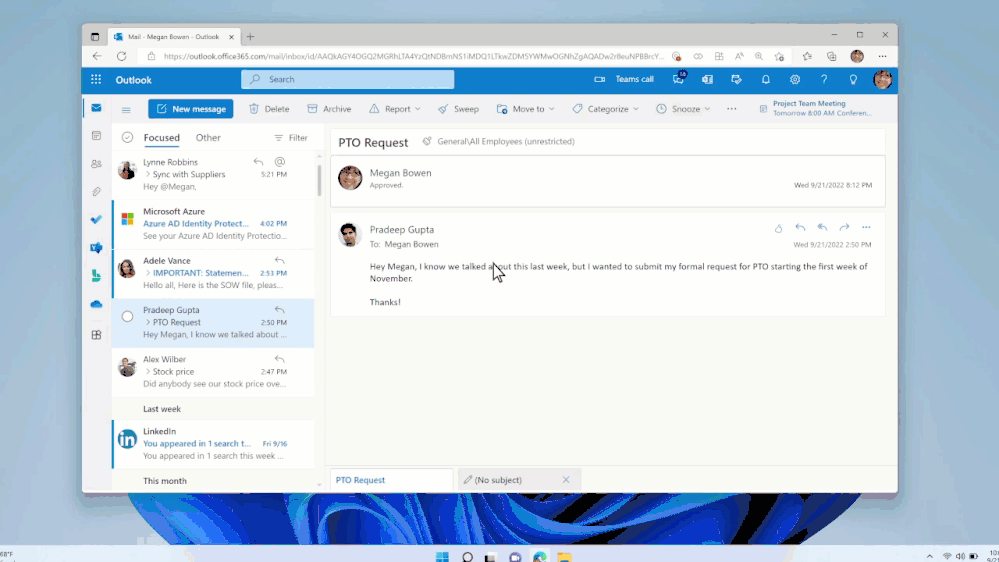Expand the Report dropdown arrow
The height and width of the screenshot is (562, 999).
pyautogui.click(x=418, y=109)
